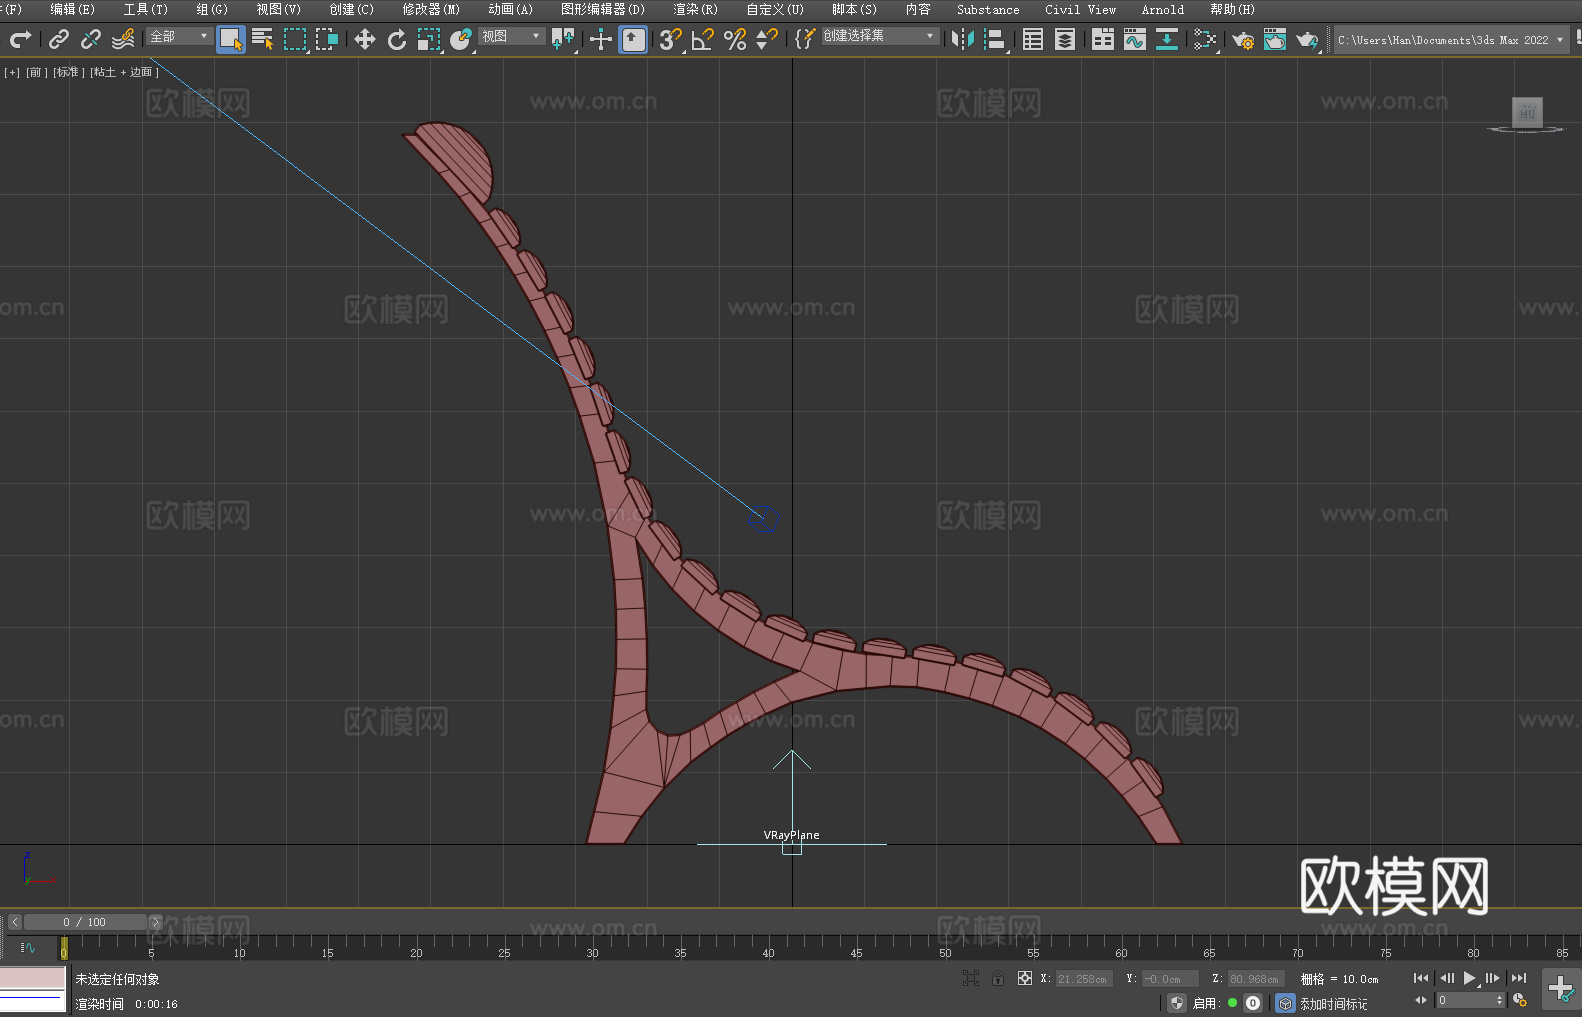
Task: Click the ViewCube in viewport corner
Action: (1526, 115)
